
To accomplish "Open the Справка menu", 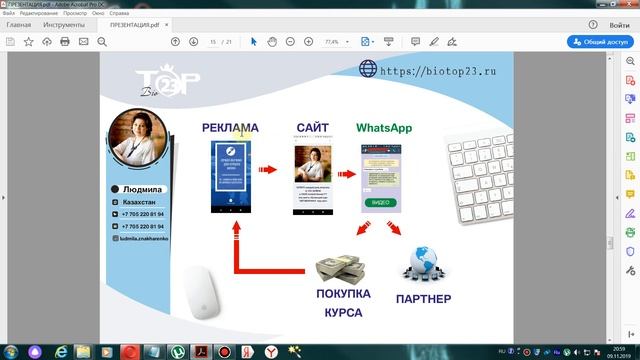I will [119, 13].
